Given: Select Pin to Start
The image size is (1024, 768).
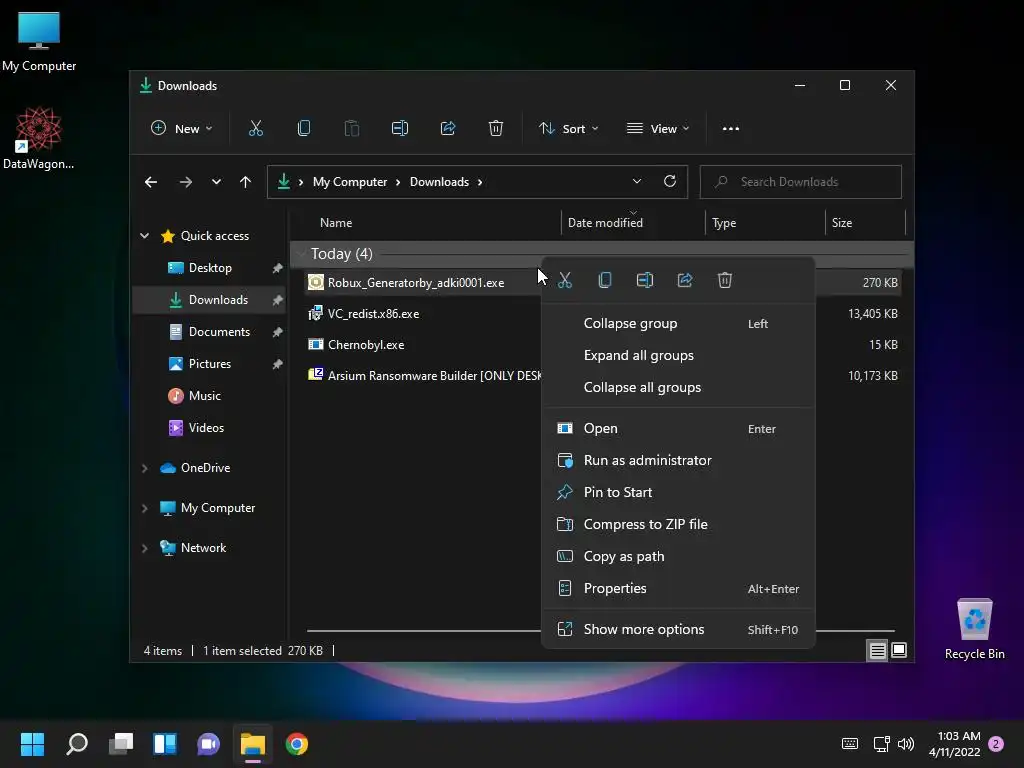Looking at the screenshot, I should (x=678, y=492).
